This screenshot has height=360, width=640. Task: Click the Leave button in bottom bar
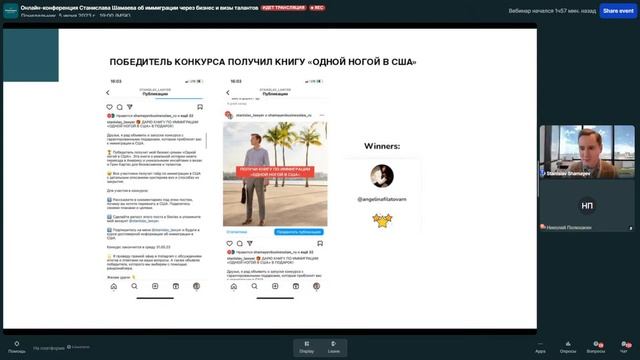point(333,347)
